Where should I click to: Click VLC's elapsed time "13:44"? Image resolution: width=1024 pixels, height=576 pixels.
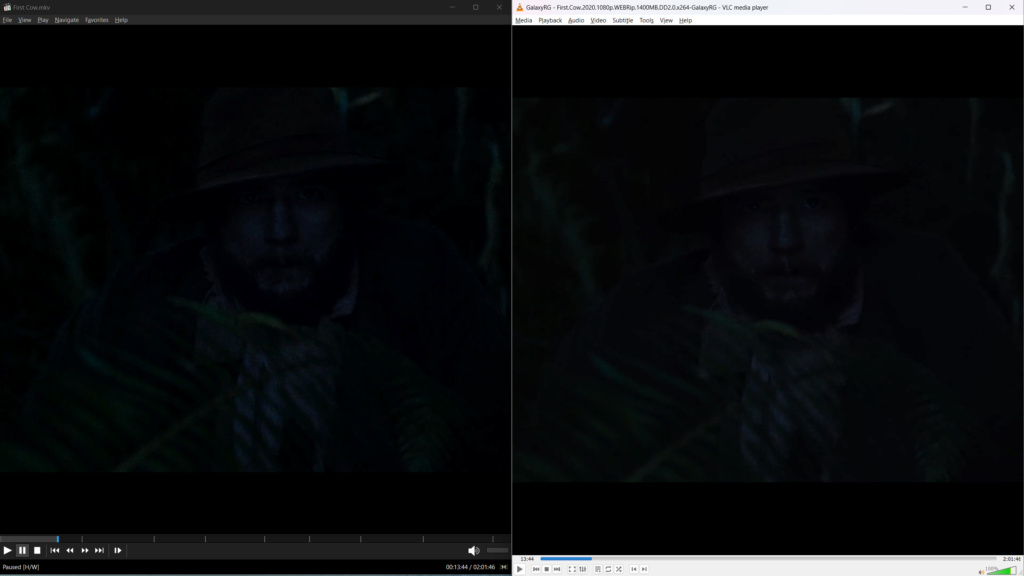[x=527, y=559]
